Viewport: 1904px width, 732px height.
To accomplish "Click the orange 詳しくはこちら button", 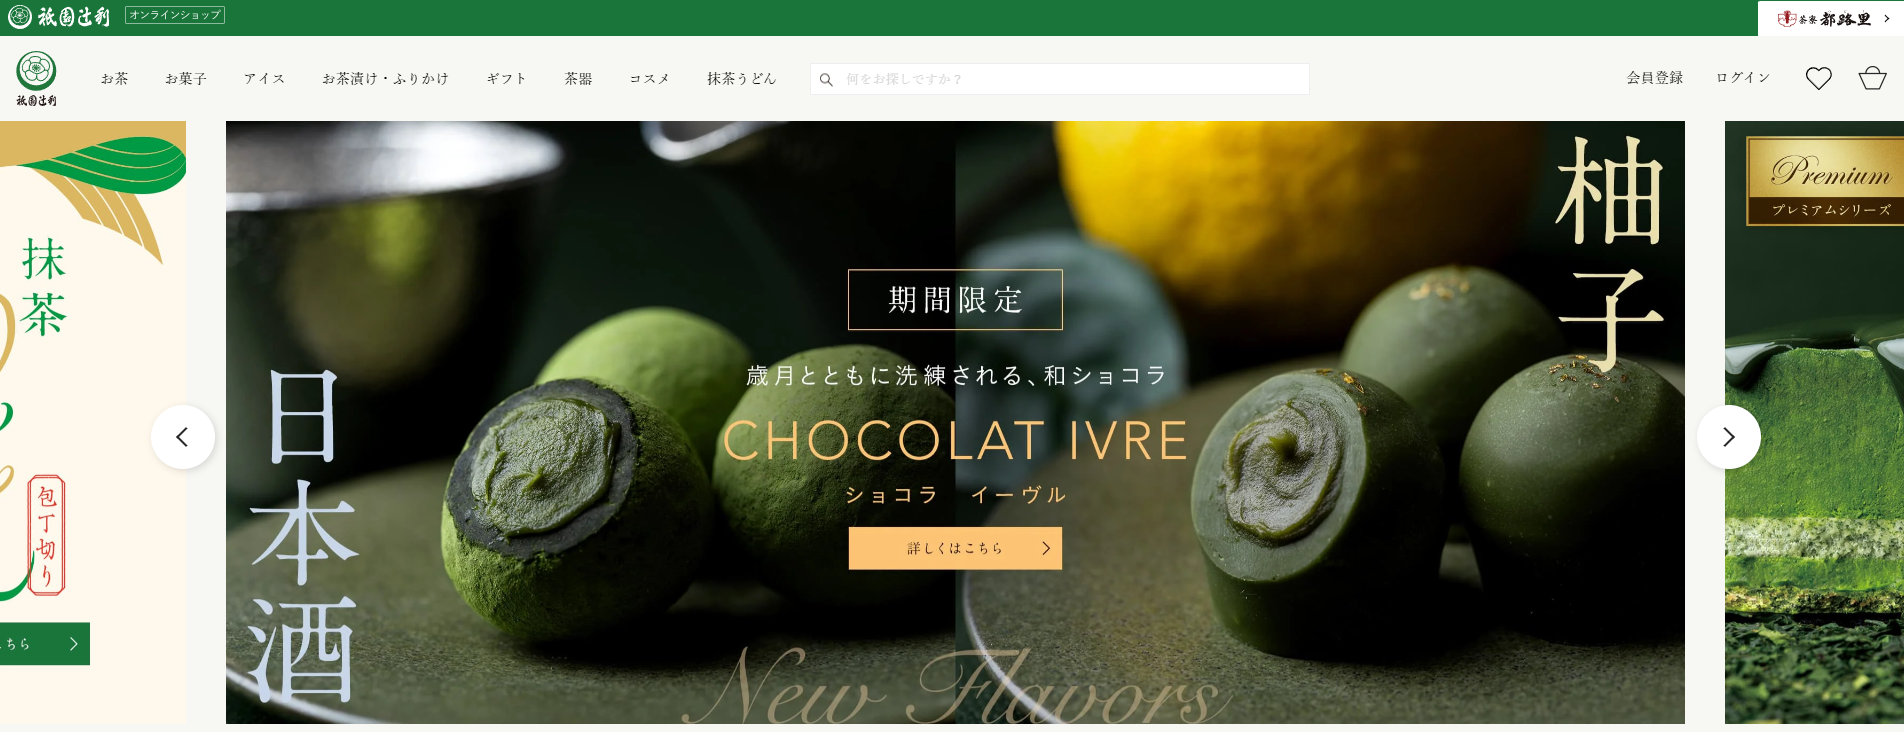I will coord(955,548).
